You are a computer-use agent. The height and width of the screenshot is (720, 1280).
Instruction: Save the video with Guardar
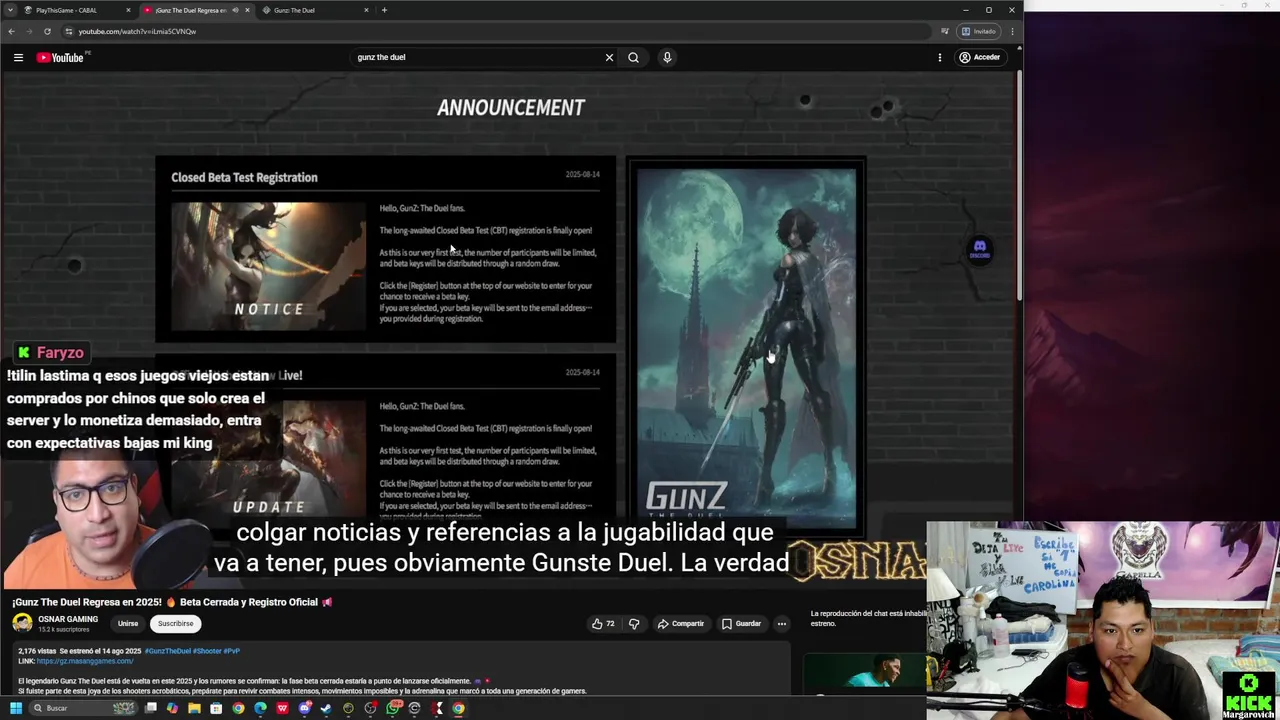pos(741,623)
